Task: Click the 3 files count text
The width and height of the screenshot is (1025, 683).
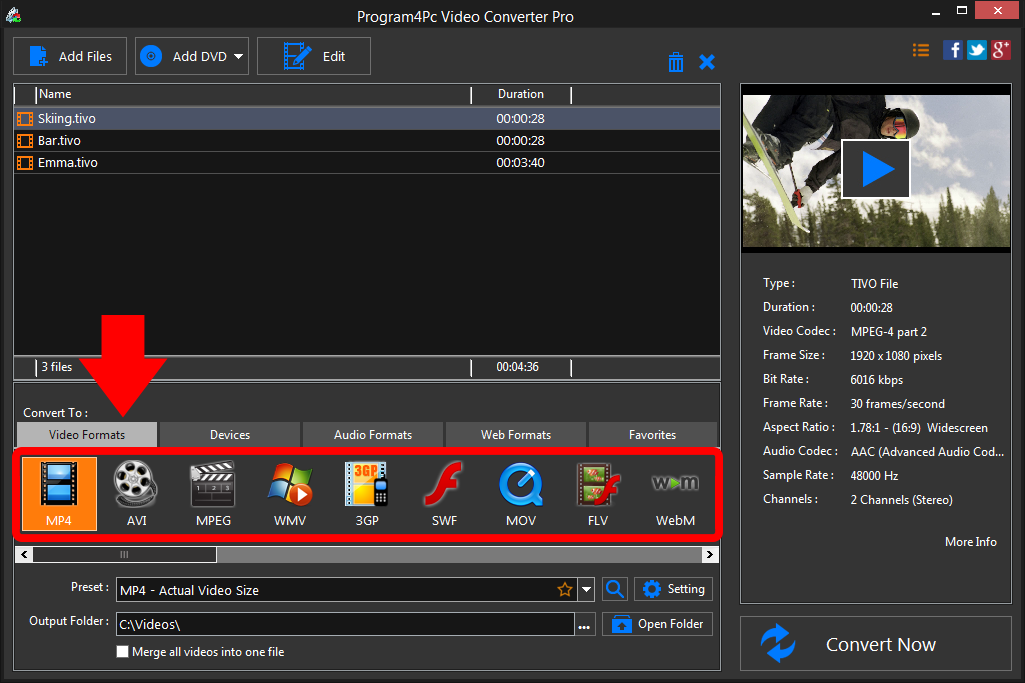Action: click(x=57, y=367)
